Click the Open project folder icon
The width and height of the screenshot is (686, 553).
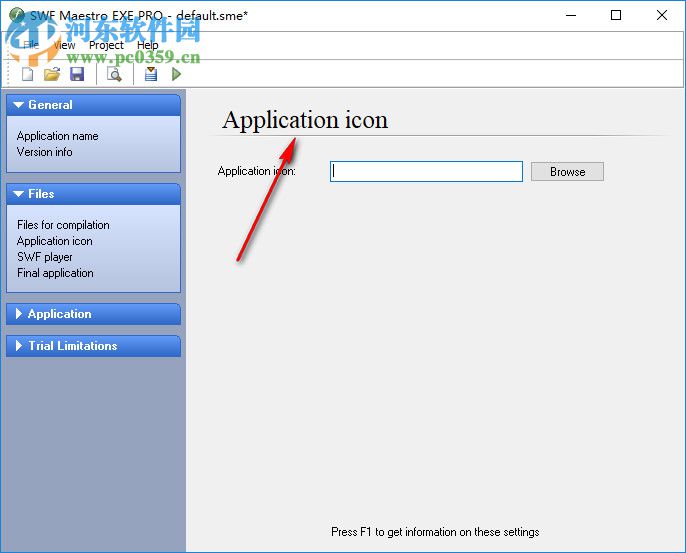[52, 74]
